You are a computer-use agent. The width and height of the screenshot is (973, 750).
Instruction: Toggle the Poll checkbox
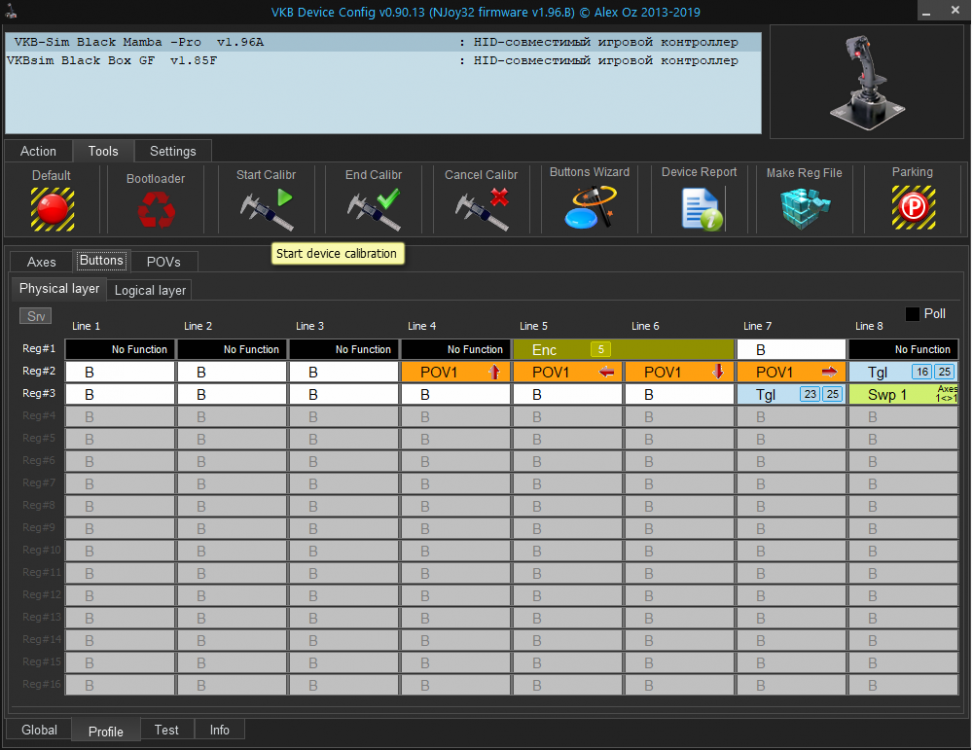coord(912,314)
